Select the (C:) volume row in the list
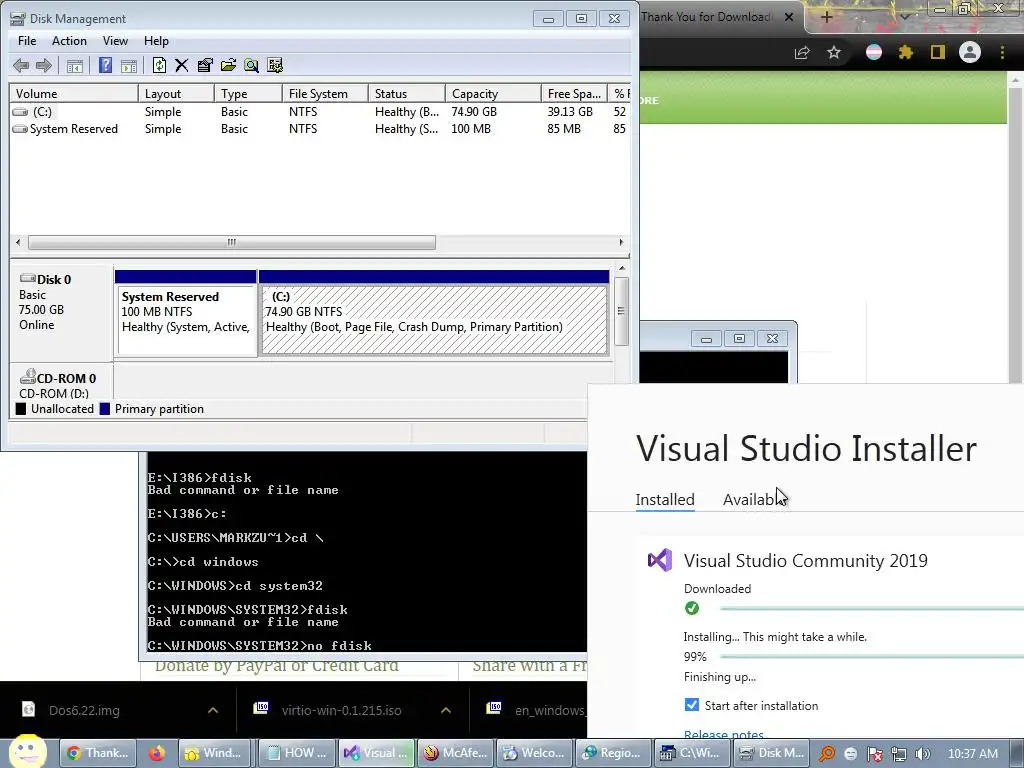This screenshot has height=768, width=1024. [319, 112]
